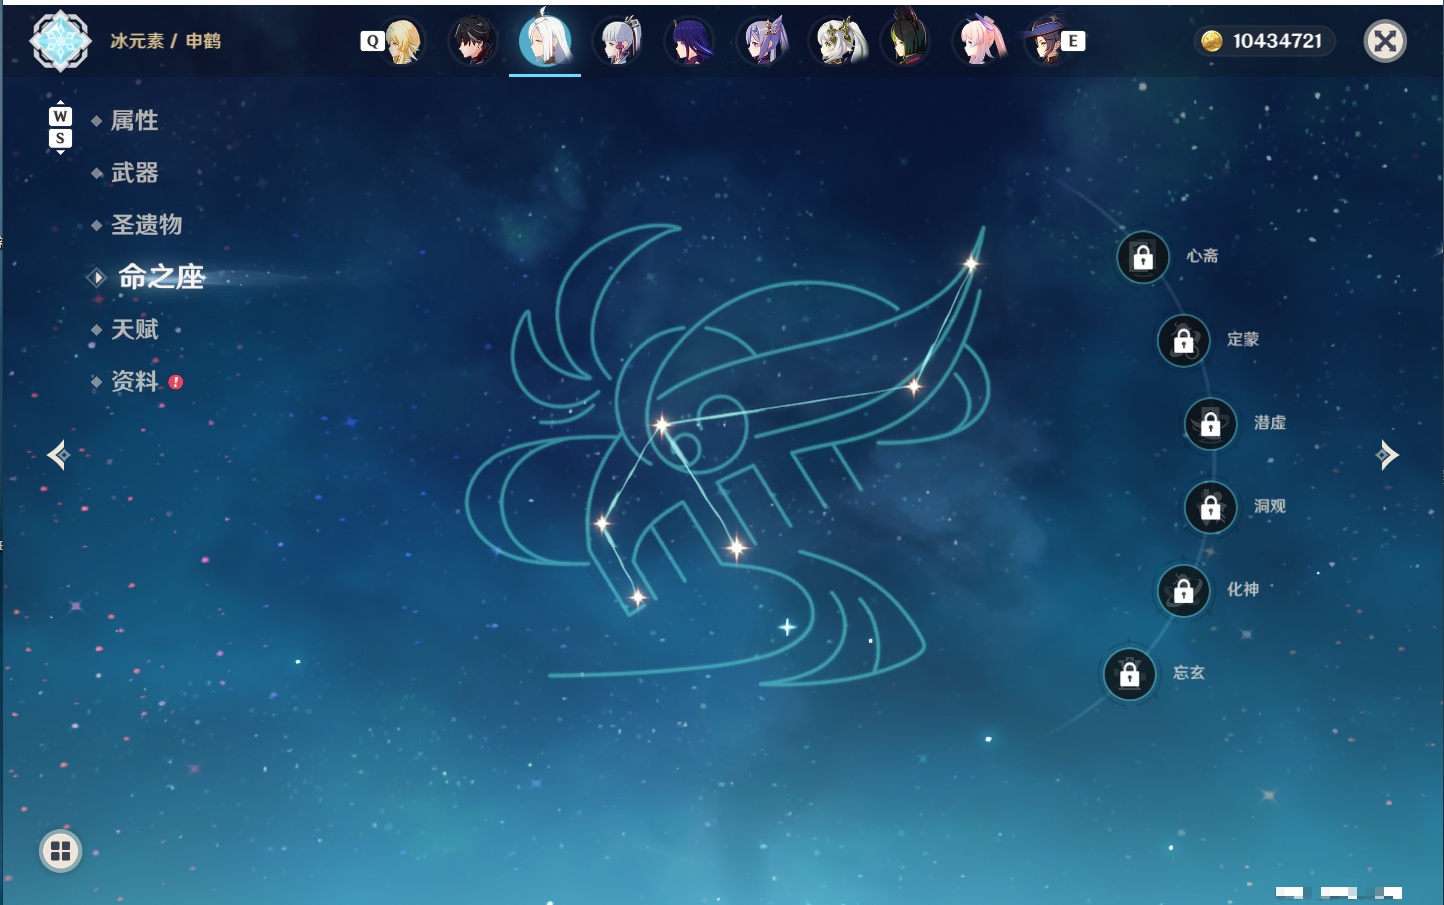Click the 化神 constellation label
Viewport: 1444px width, 905px height.
[1243, 589]
